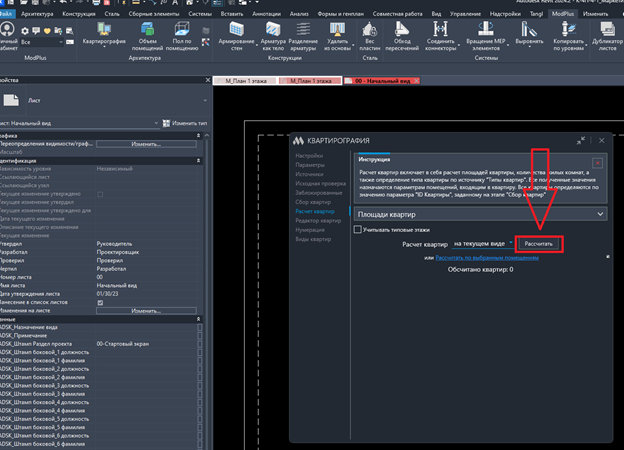The width and height of the screenshot is (624, 450).
Task: Open the Архитектура ribbon tab
Action: point(37,14)
